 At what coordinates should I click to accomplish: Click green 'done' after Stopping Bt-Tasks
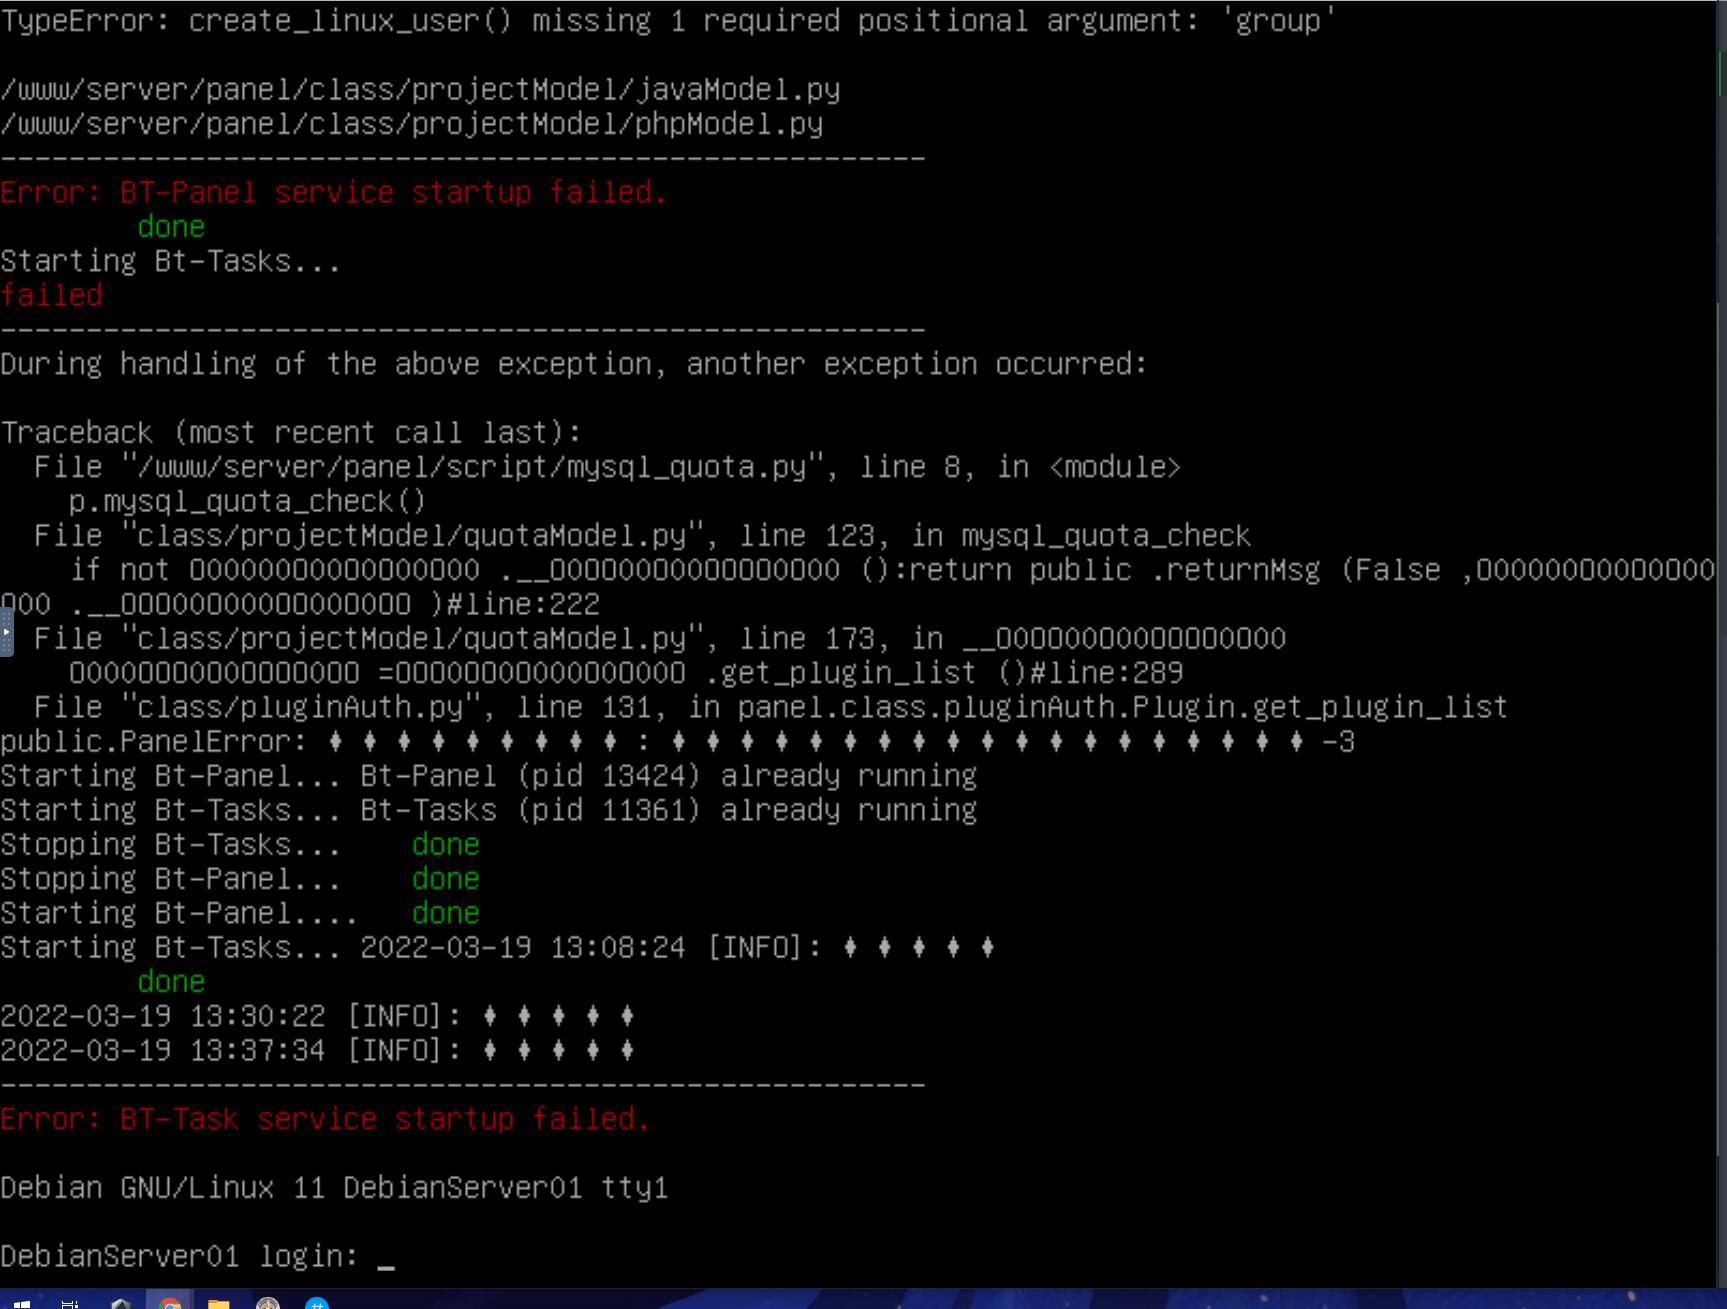[x=446, y=845]
